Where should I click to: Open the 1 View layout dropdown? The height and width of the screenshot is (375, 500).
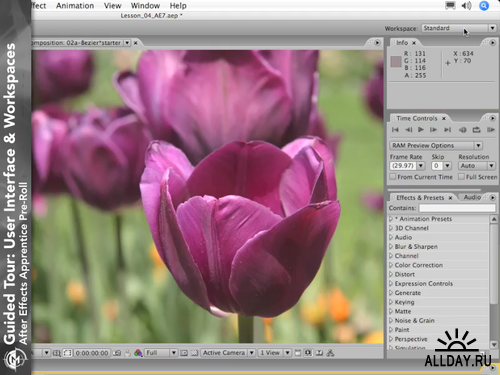[274, 353]
